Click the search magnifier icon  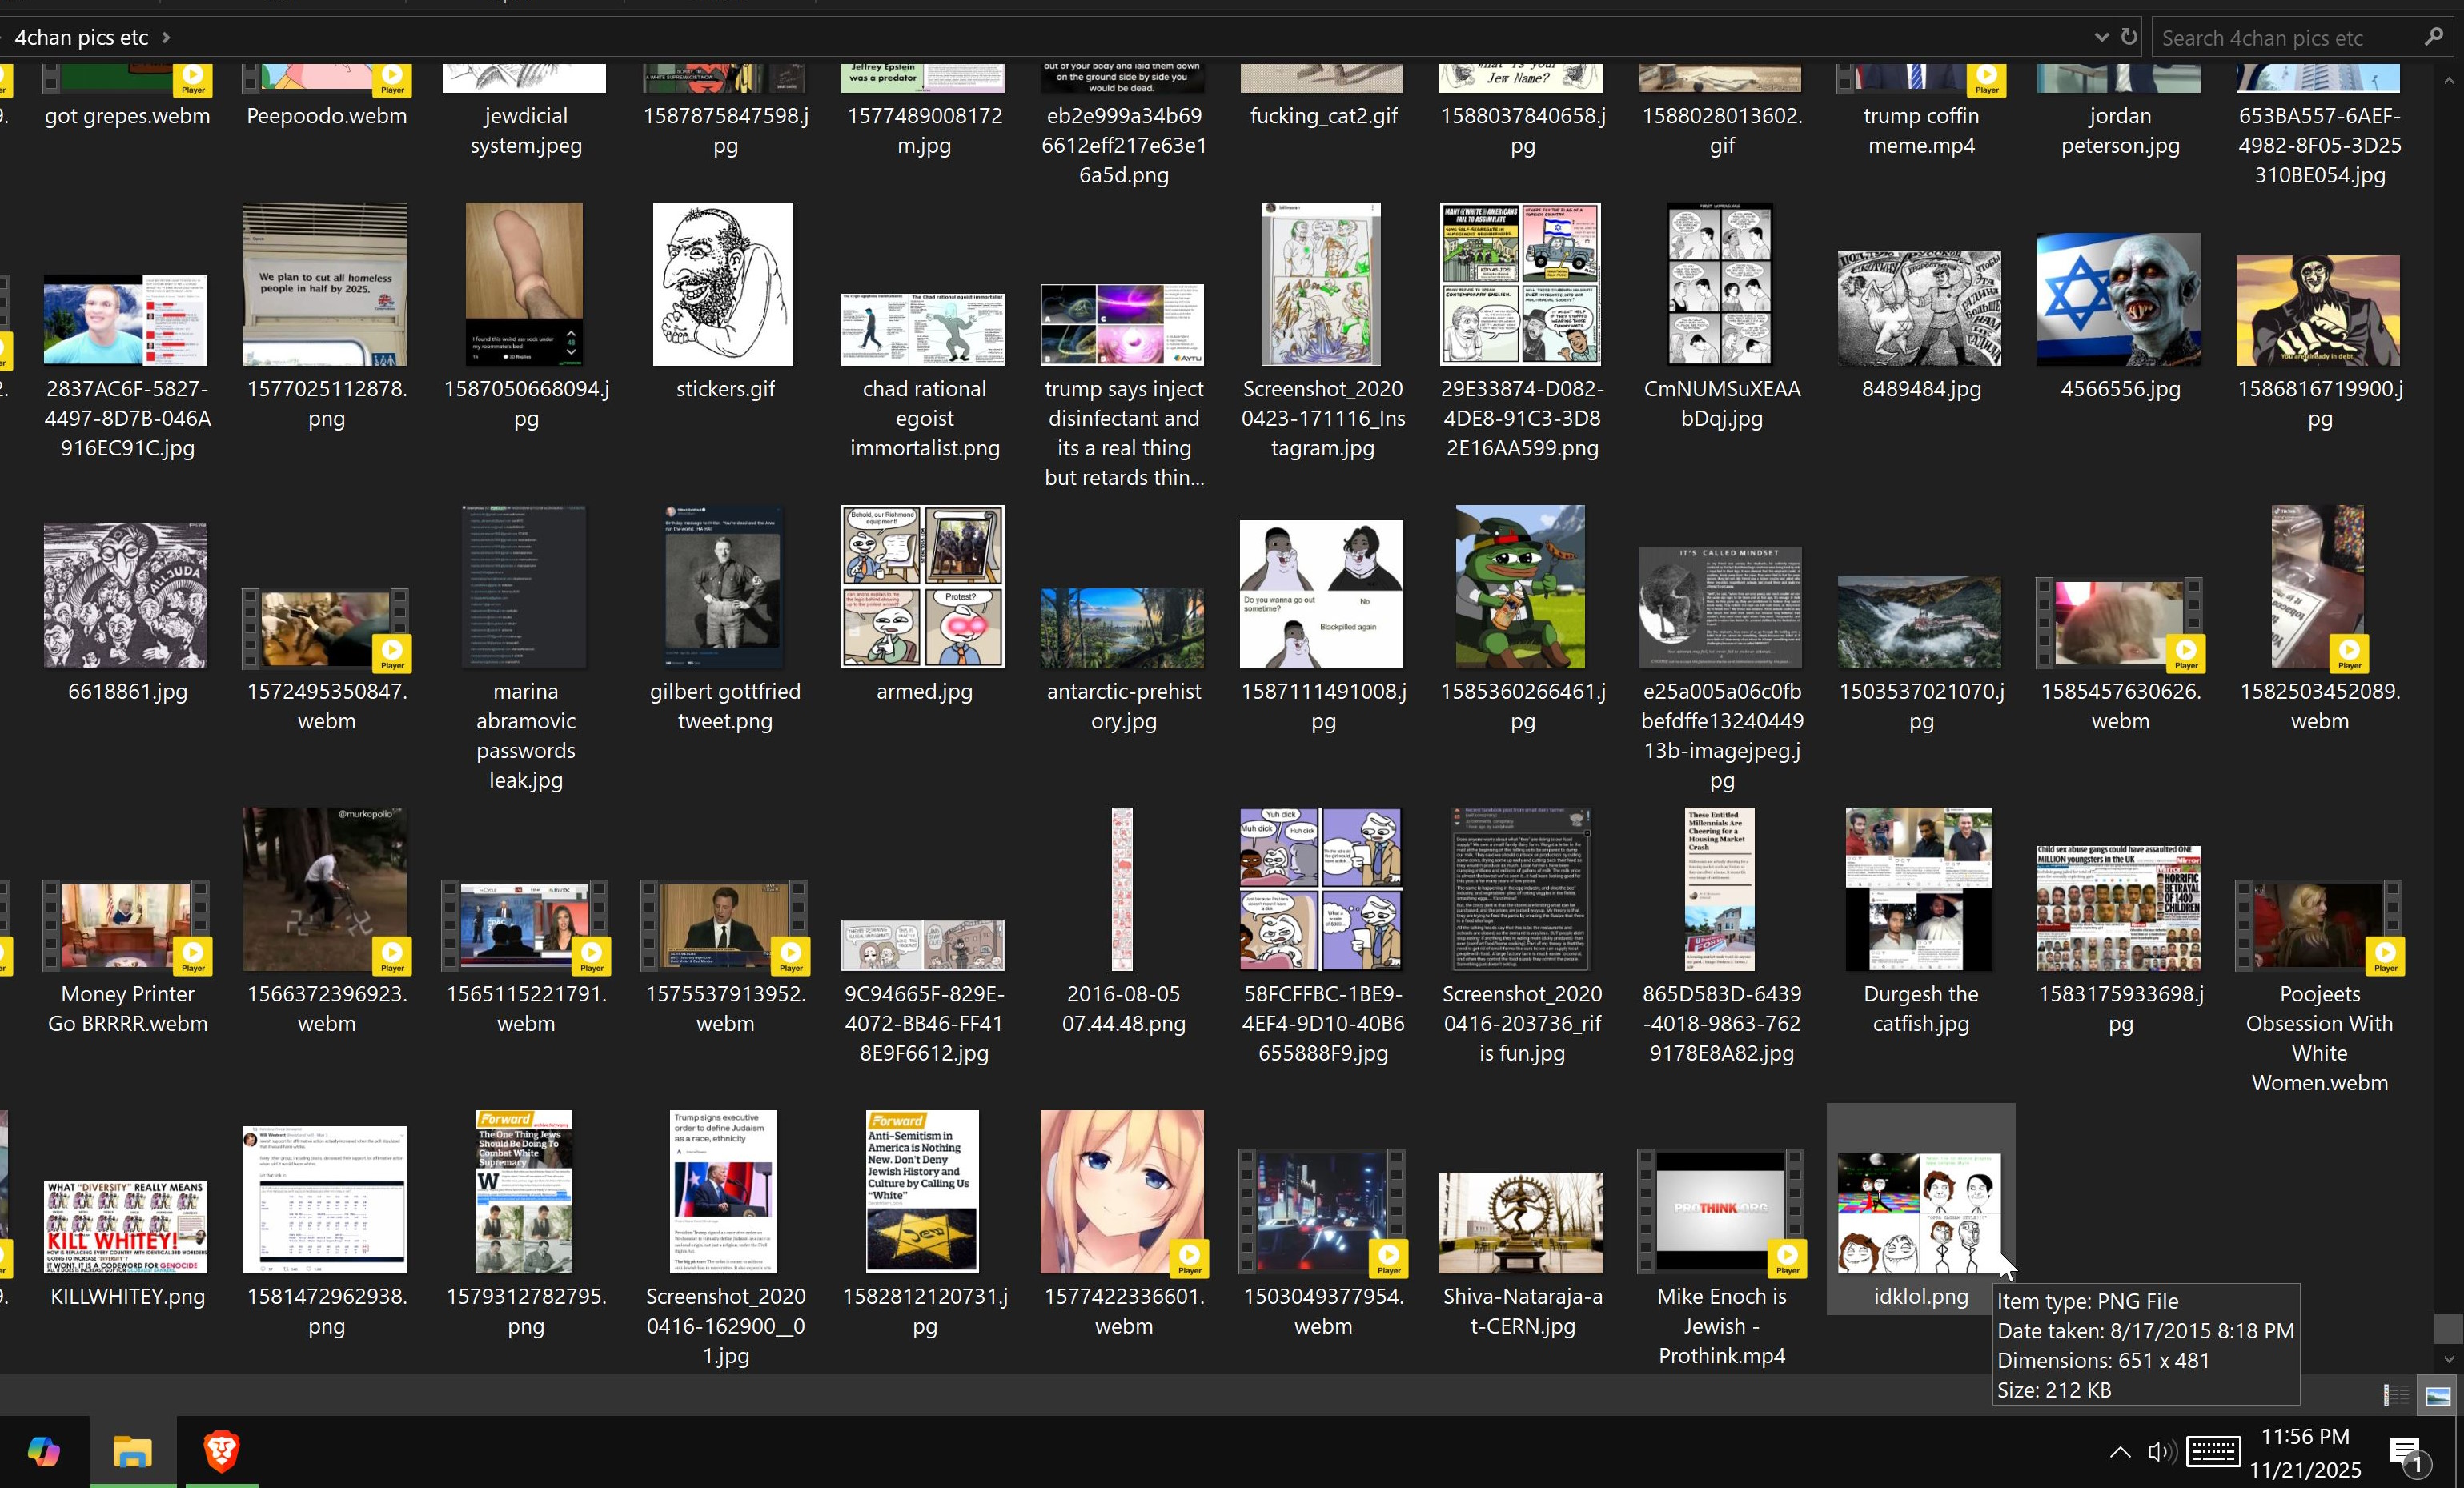click(2434, 37)
